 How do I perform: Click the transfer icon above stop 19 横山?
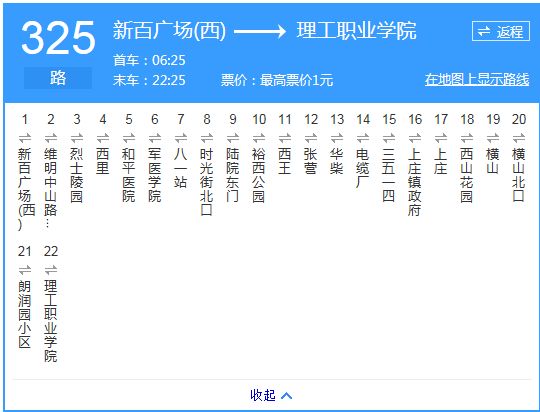pos(493,138)
